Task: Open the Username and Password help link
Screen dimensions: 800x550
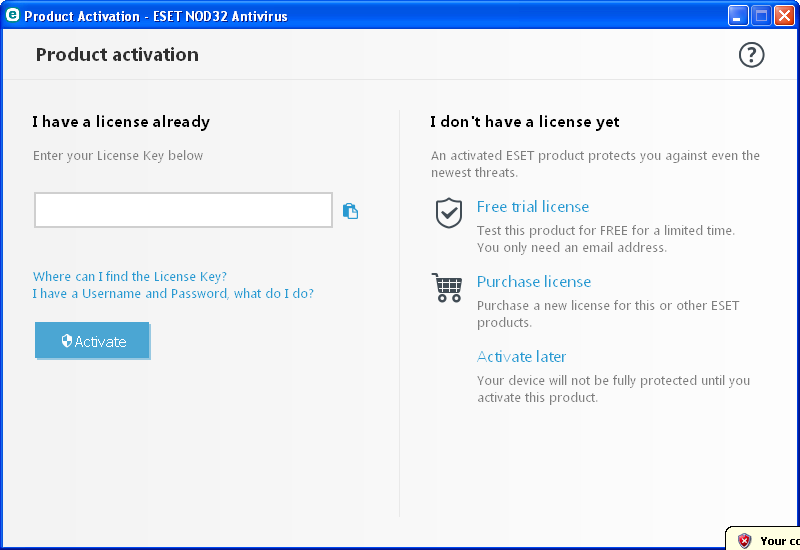Action: pyautogui.click(x=173, y=293)
